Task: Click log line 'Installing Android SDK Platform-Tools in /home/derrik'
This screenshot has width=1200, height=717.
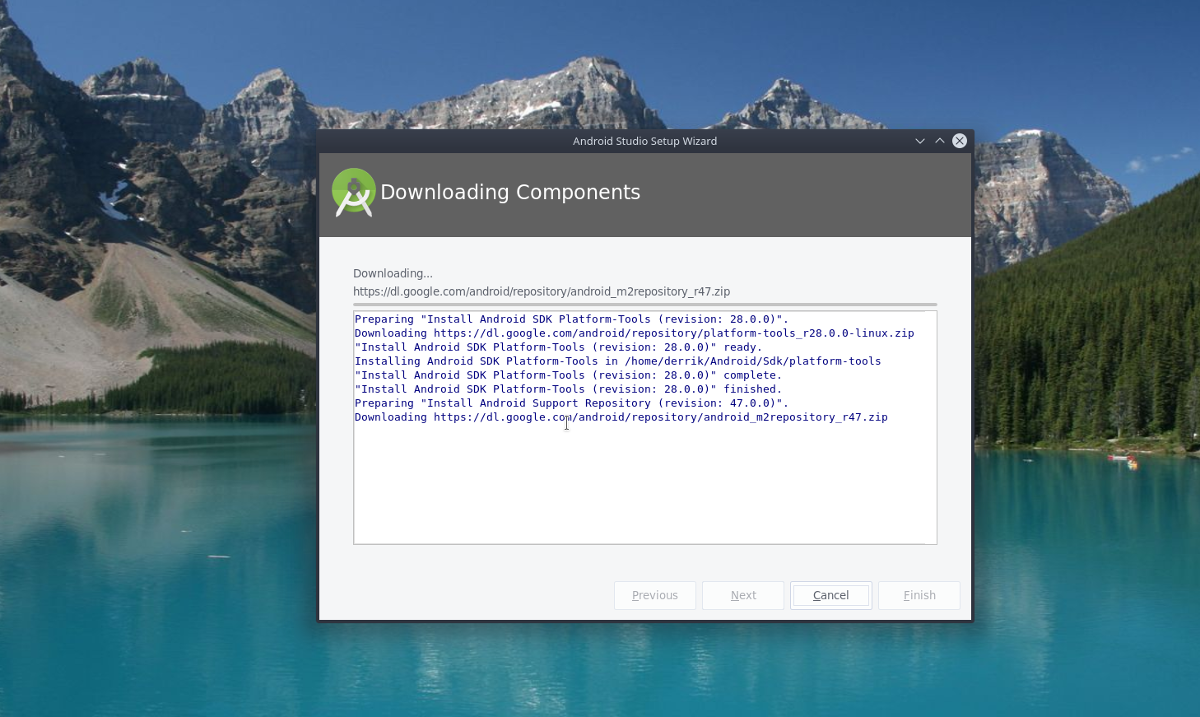Action: [x=618, y=361]
